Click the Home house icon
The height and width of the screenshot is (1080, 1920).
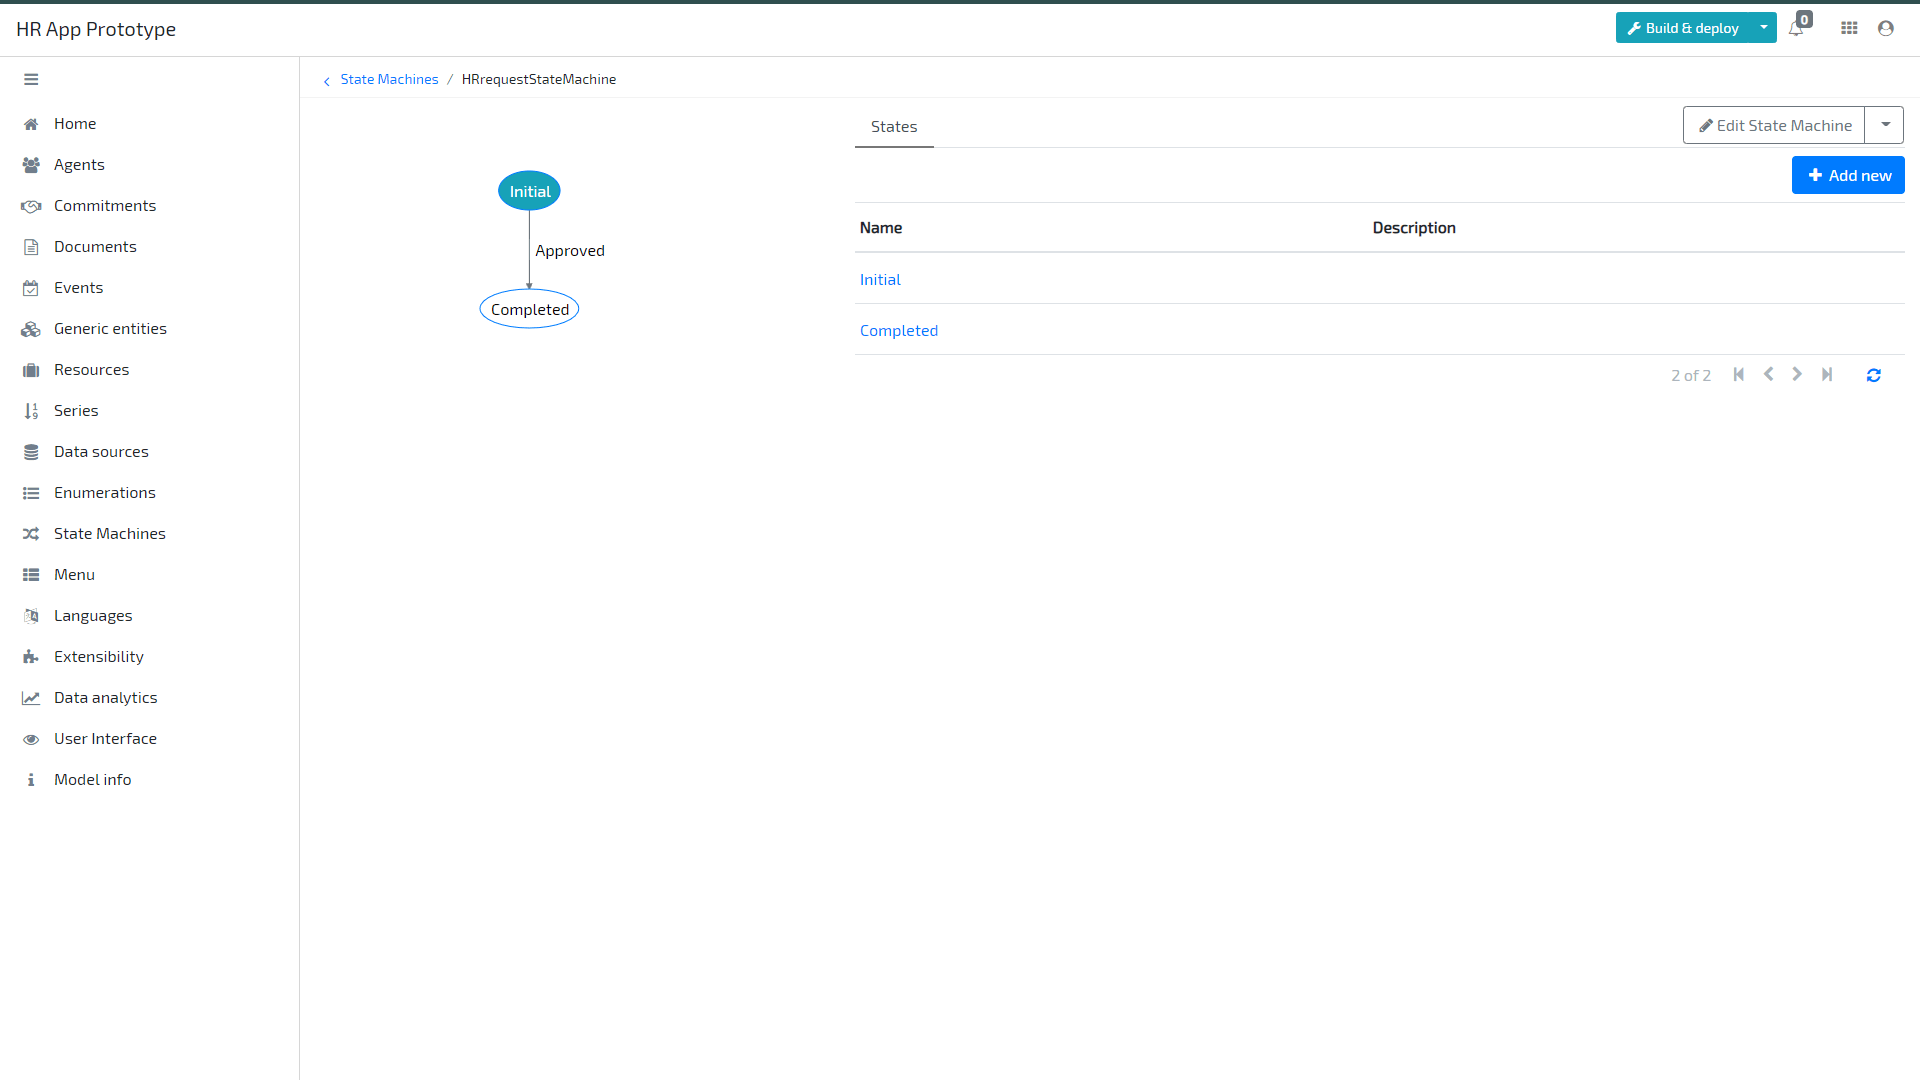point(31,124)
